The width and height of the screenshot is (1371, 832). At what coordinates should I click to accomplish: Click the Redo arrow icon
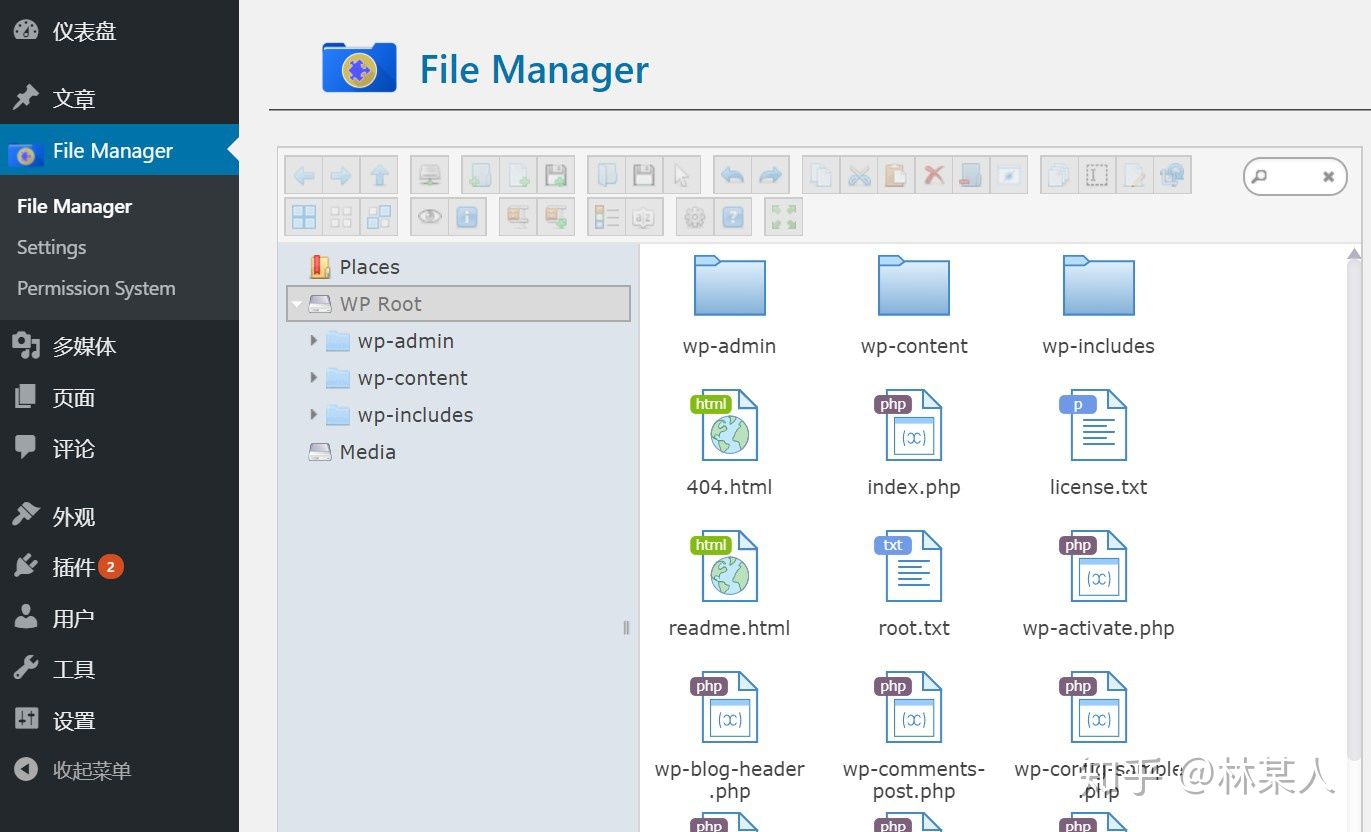pos(770,176)
